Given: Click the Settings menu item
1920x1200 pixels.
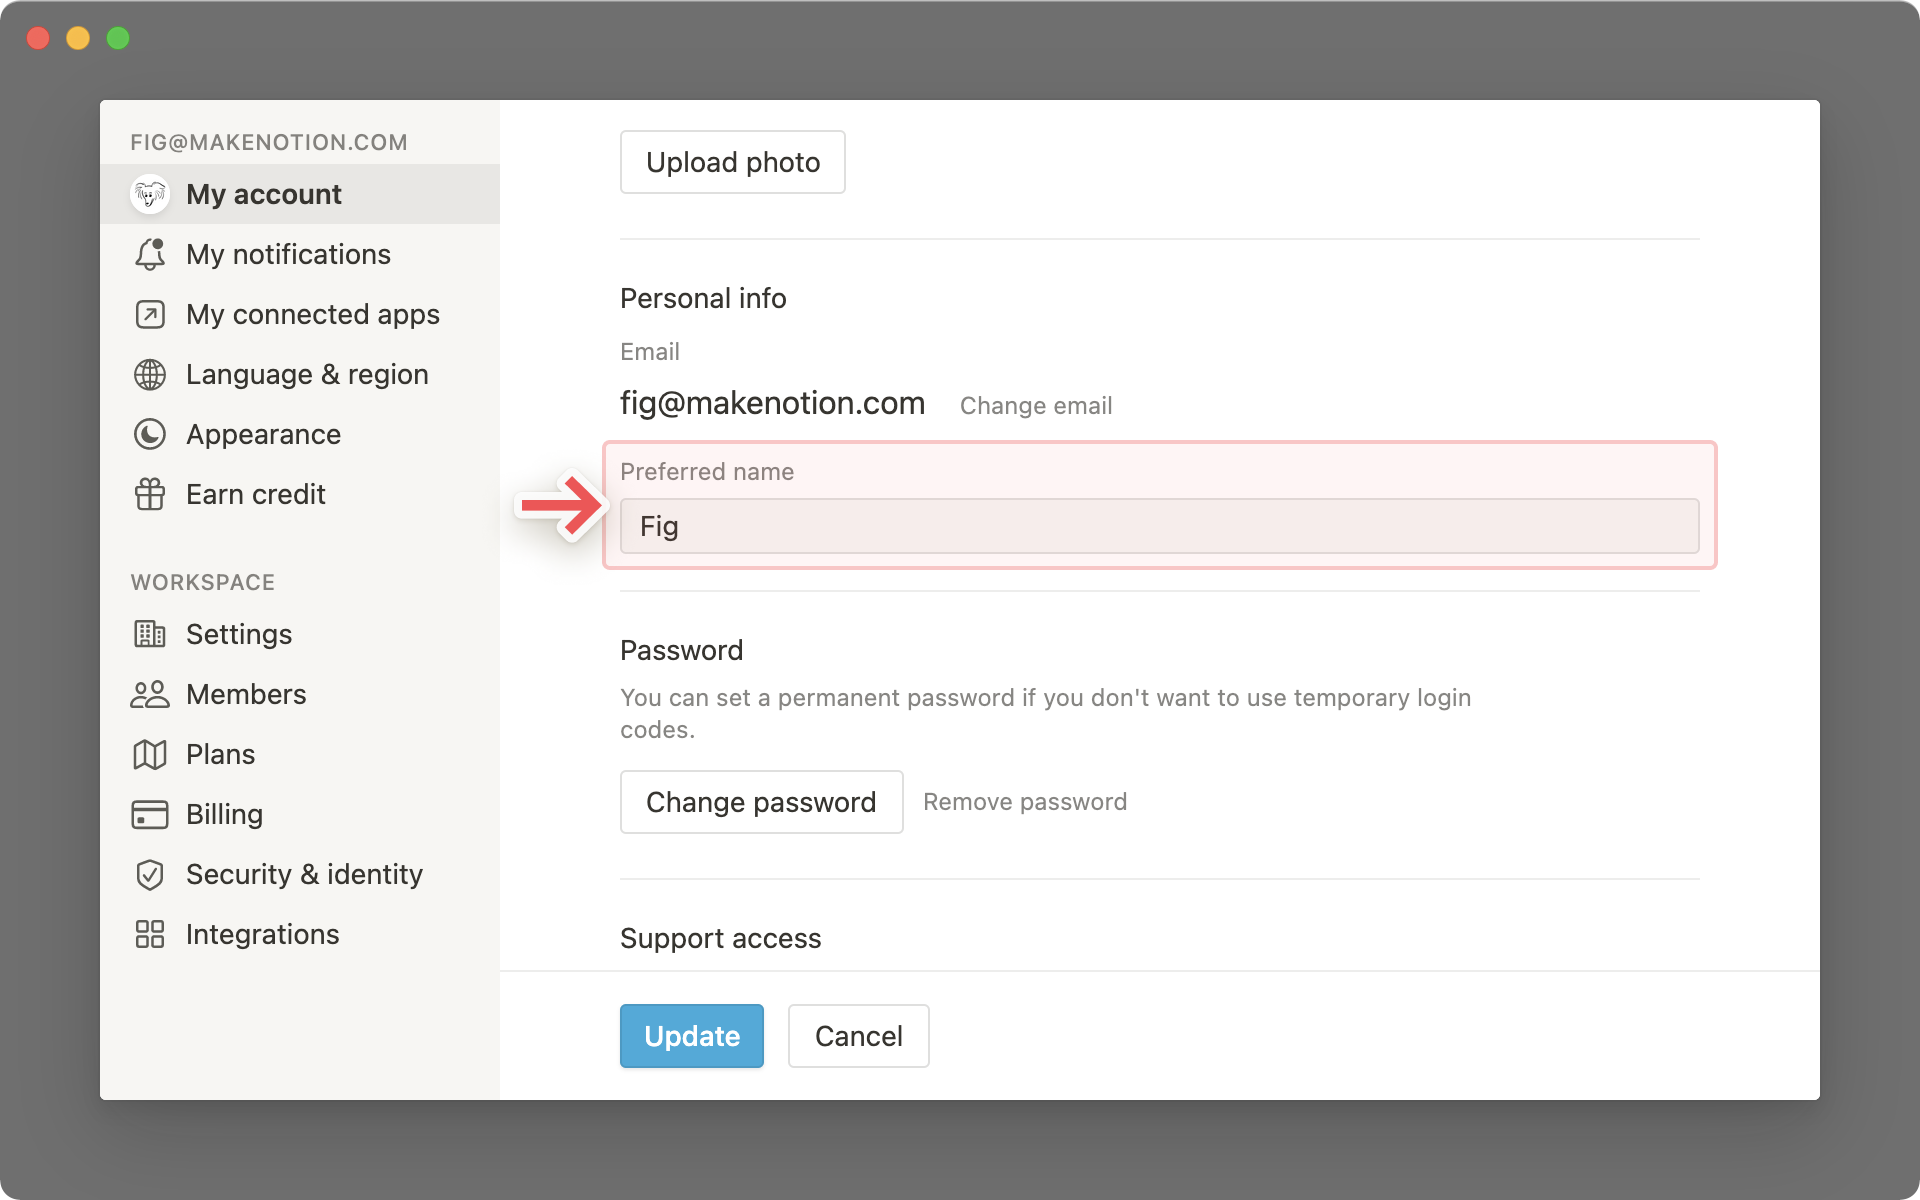Looking at the screenshot, I should (x=239, y=633).
